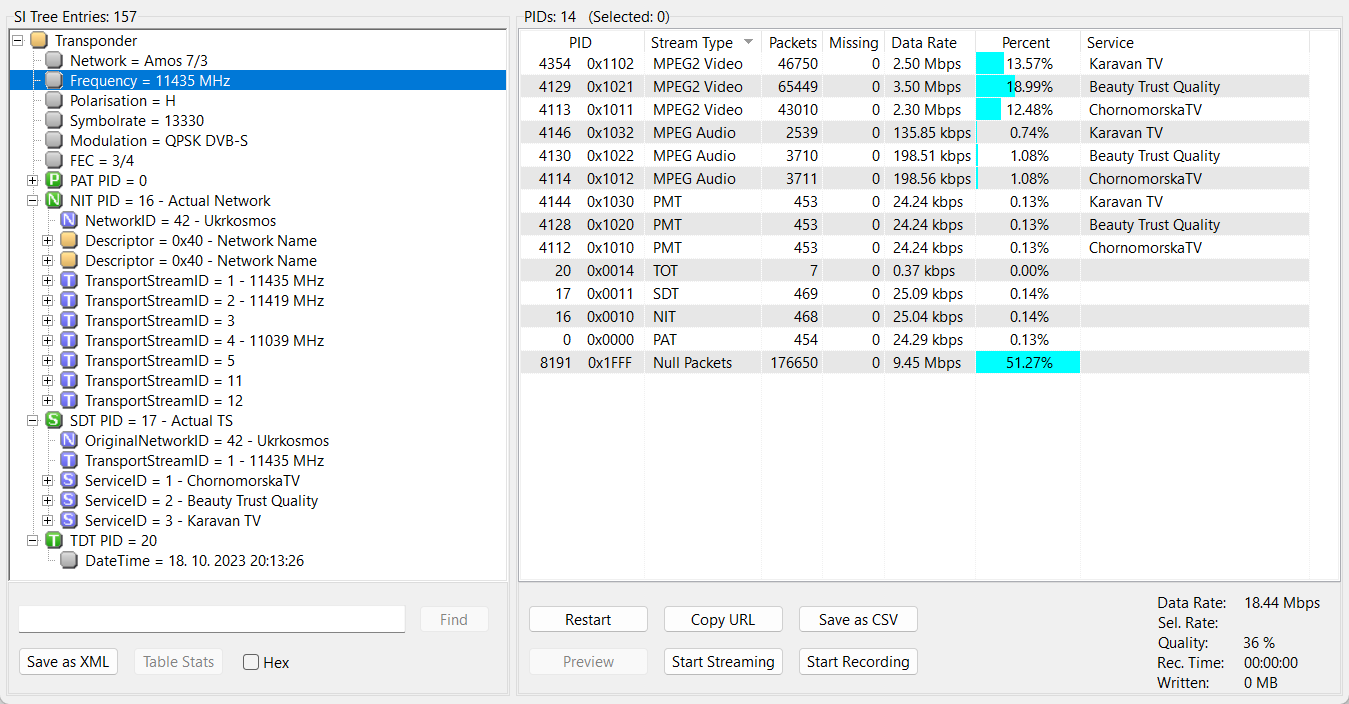Collapse the Transponder tree node
This screenshot has height=704, width=1349.
click(x=18, y=41)
